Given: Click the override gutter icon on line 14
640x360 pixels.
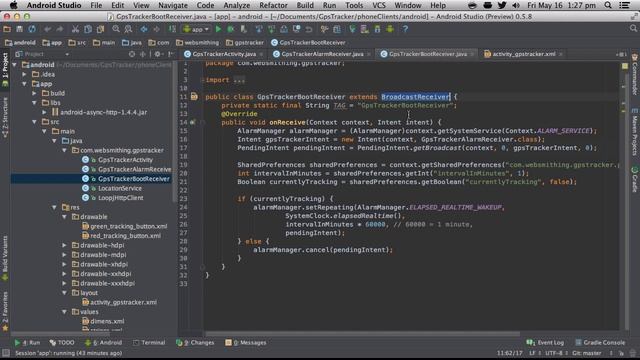Looking at the screenshot, I should [193, 122].
